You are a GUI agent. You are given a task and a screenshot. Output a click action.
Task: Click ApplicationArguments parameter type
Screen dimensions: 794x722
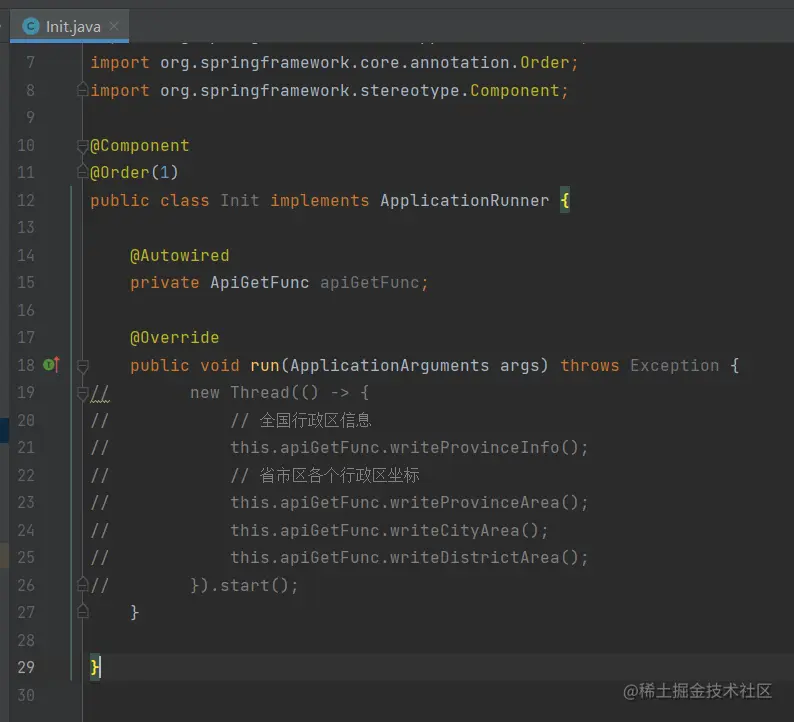(x=390, y=366)
